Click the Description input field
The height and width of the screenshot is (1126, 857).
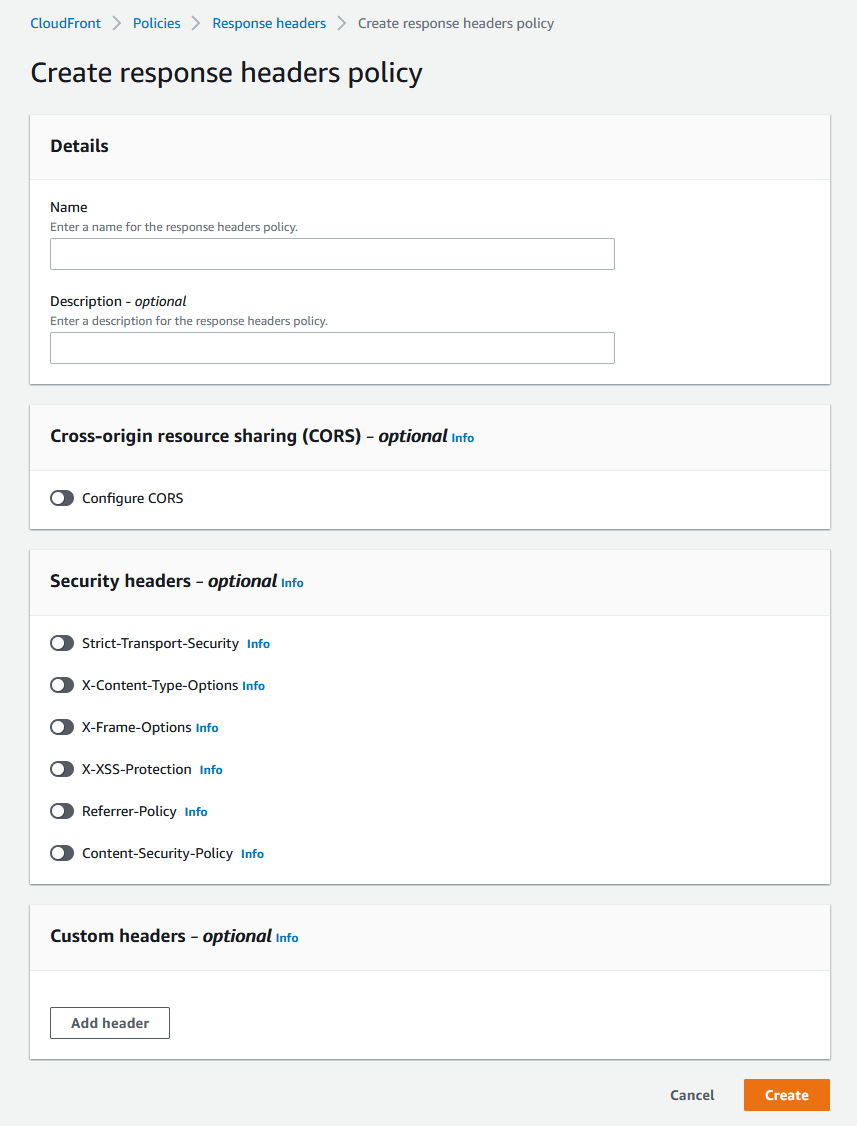[x=332, y=348]
